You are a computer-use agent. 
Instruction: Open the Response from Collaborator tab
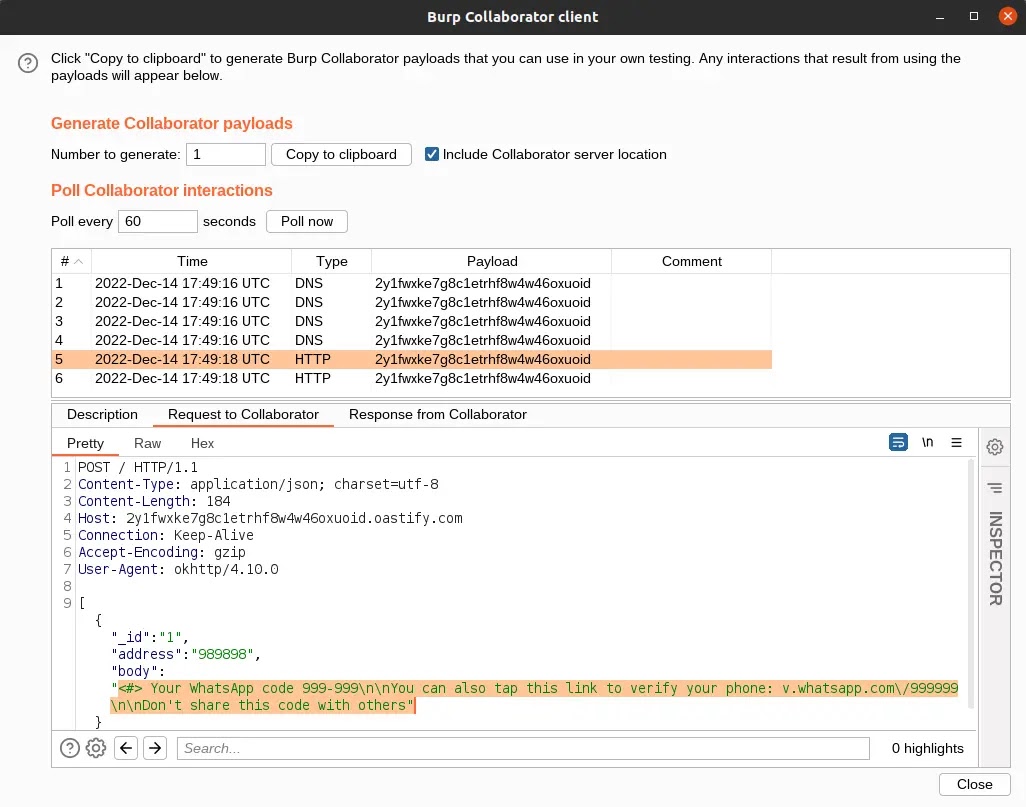438,414
